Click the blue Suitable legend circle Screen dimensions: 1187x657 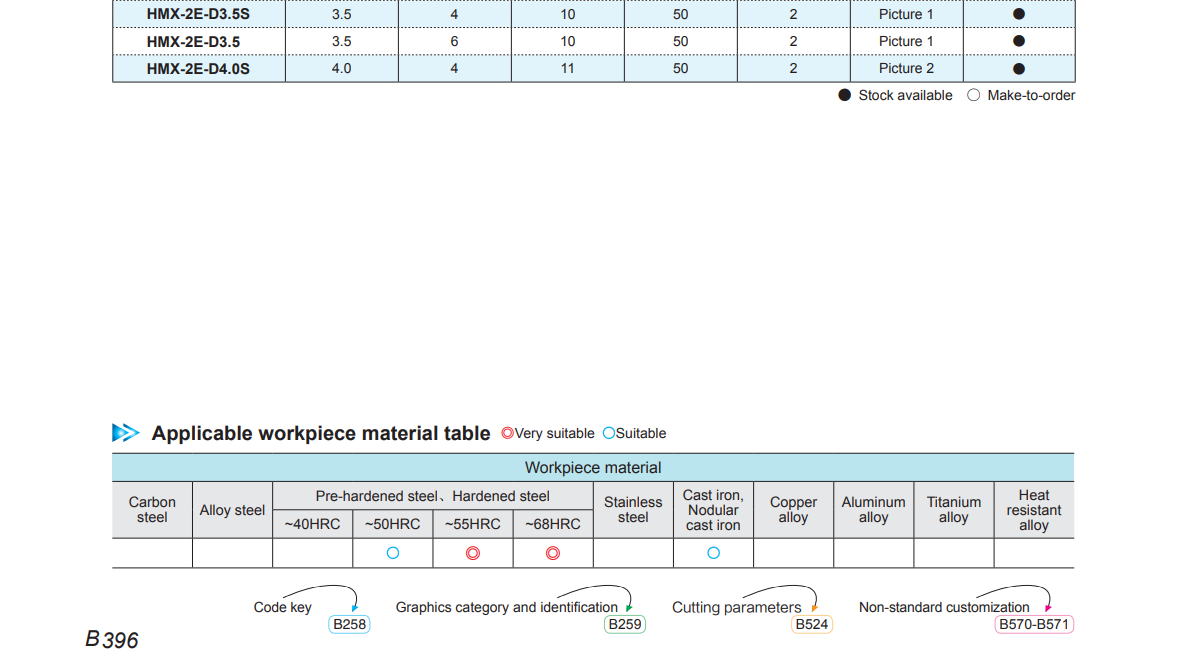pyautogui.click(x=608, y=434)
